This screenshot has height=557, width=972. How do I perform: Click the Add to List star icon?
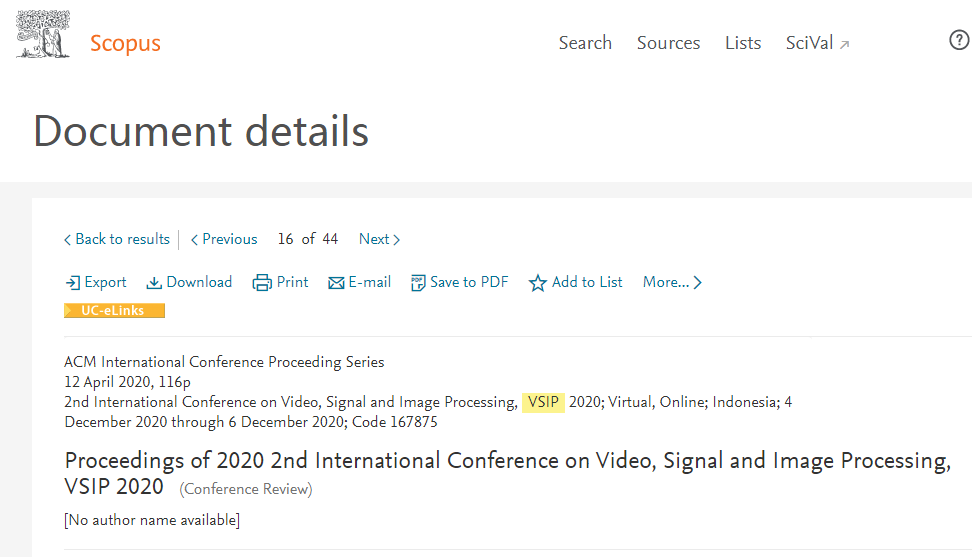[x=537, y=283]
